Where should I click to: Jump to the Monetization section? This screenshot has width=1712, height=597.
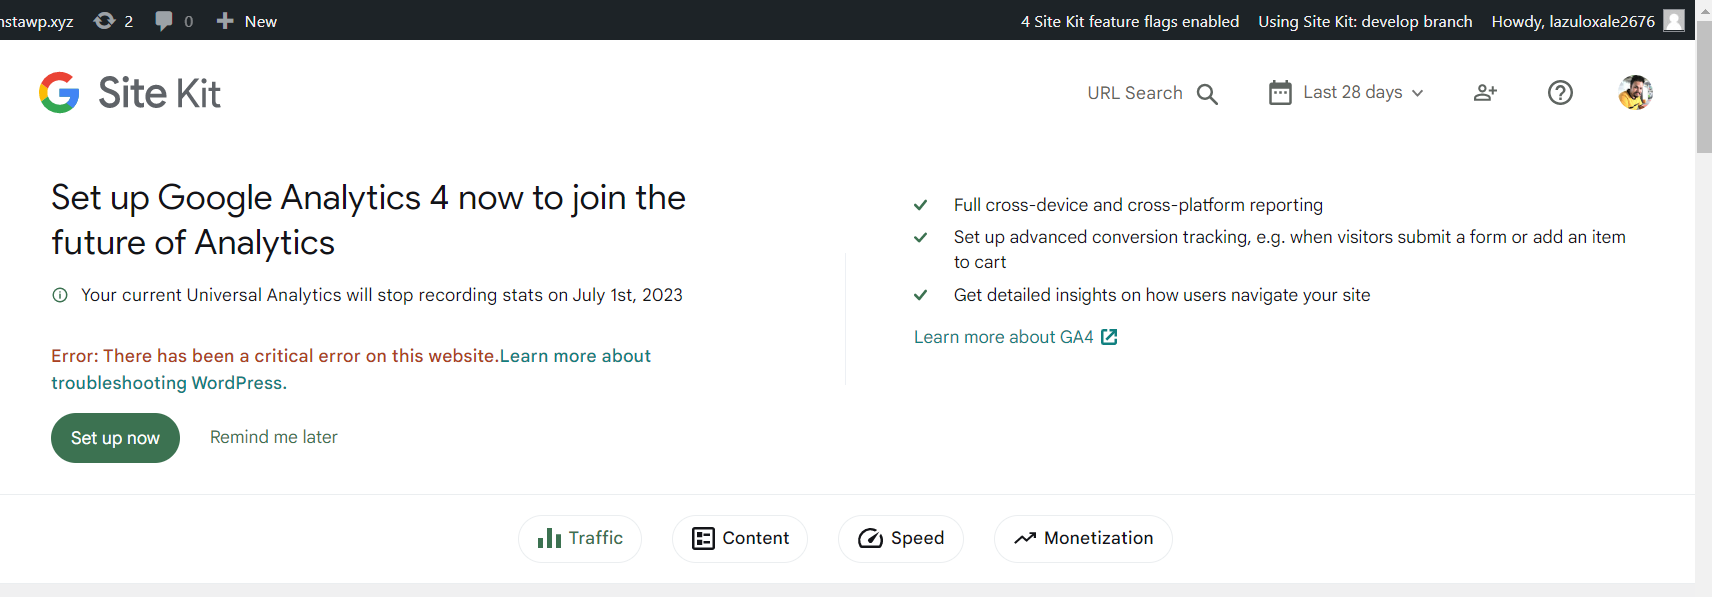click(x=1083, y=539)
